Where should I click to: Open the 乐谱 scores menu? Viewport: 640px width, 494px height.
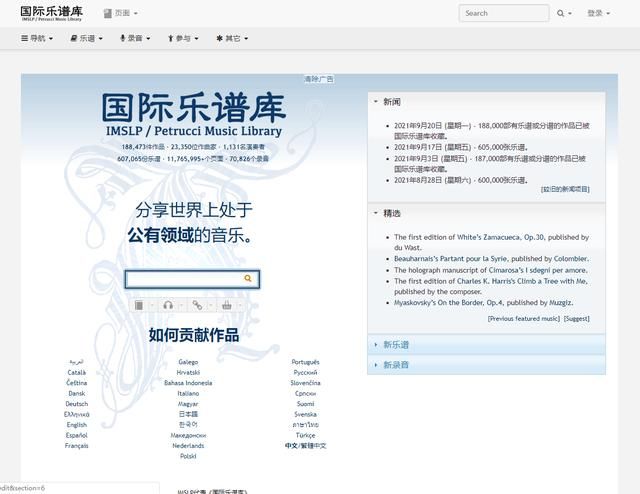tap(86, 38)
